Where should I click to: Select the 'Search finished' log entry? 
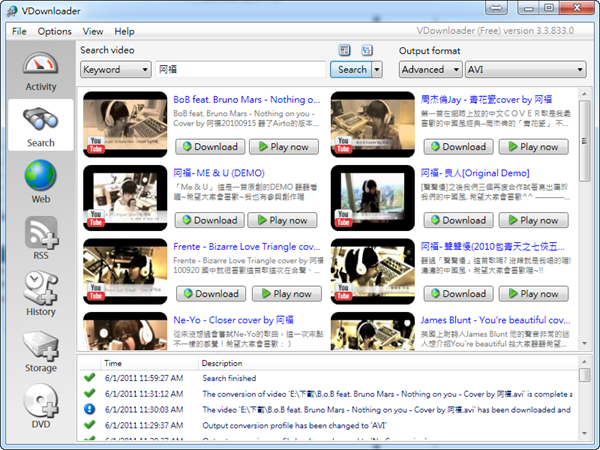(328, 378)
